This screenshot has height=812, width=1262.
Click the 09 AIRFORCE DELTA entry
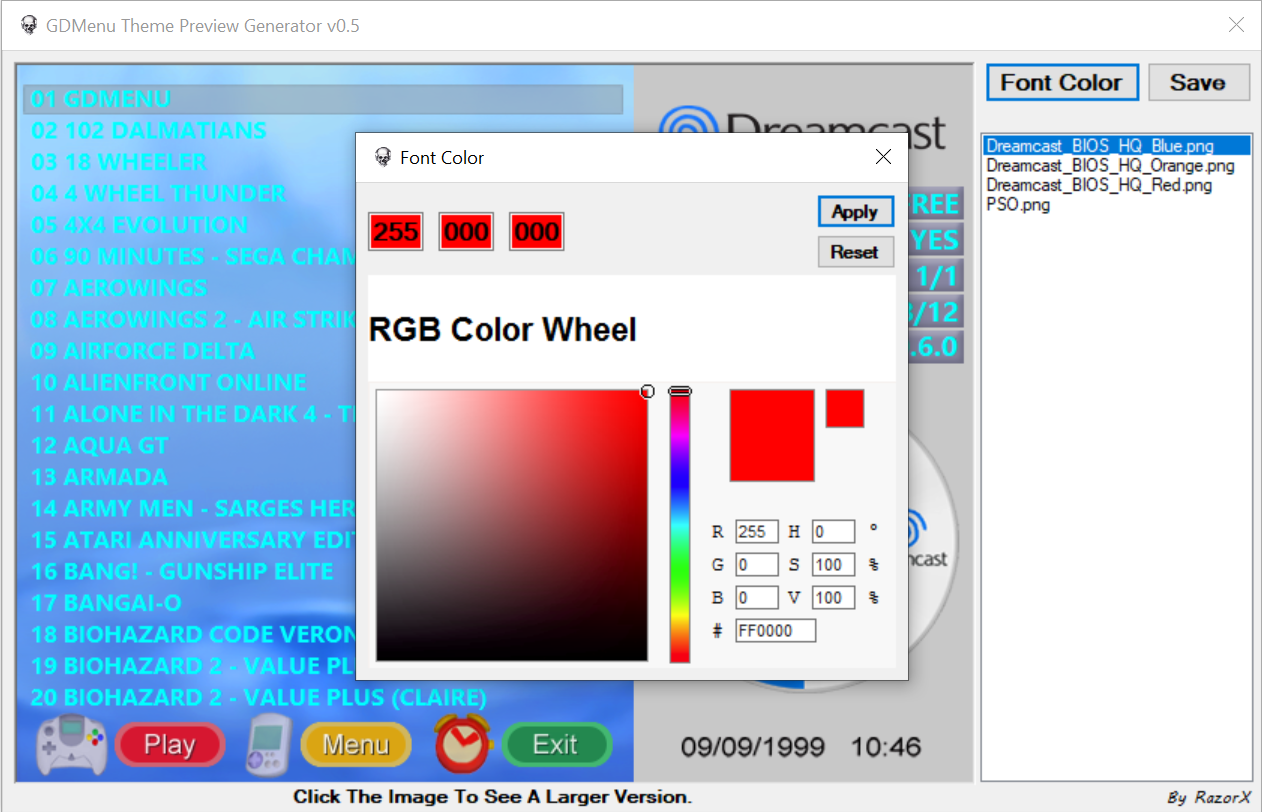point(143,351)
